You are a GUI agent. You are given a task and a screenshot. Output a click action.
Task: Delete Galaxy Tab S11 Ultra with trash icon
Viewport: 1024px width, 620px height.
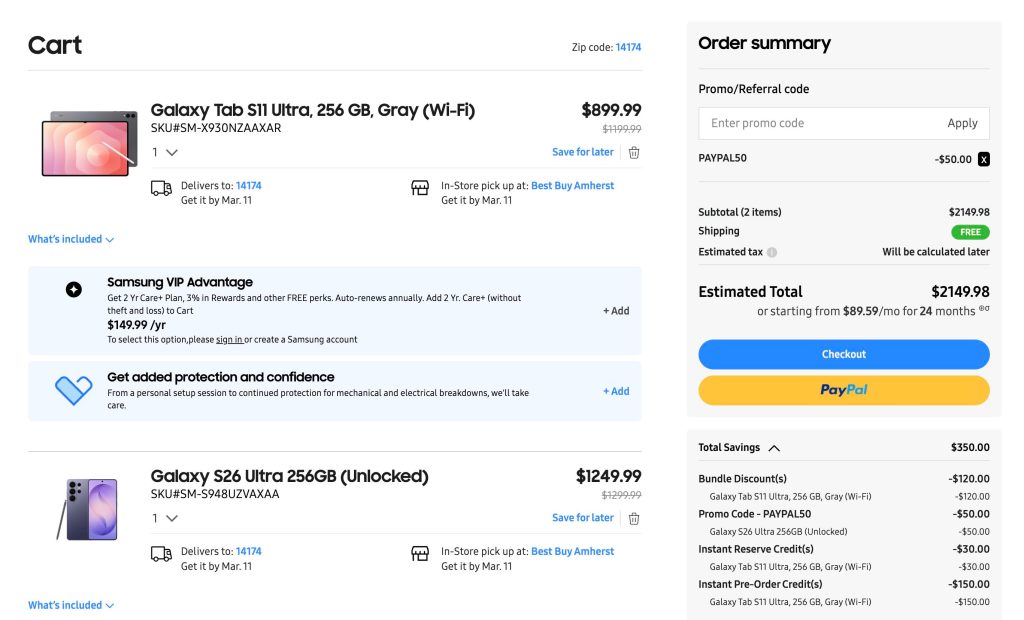pos(634,152)
